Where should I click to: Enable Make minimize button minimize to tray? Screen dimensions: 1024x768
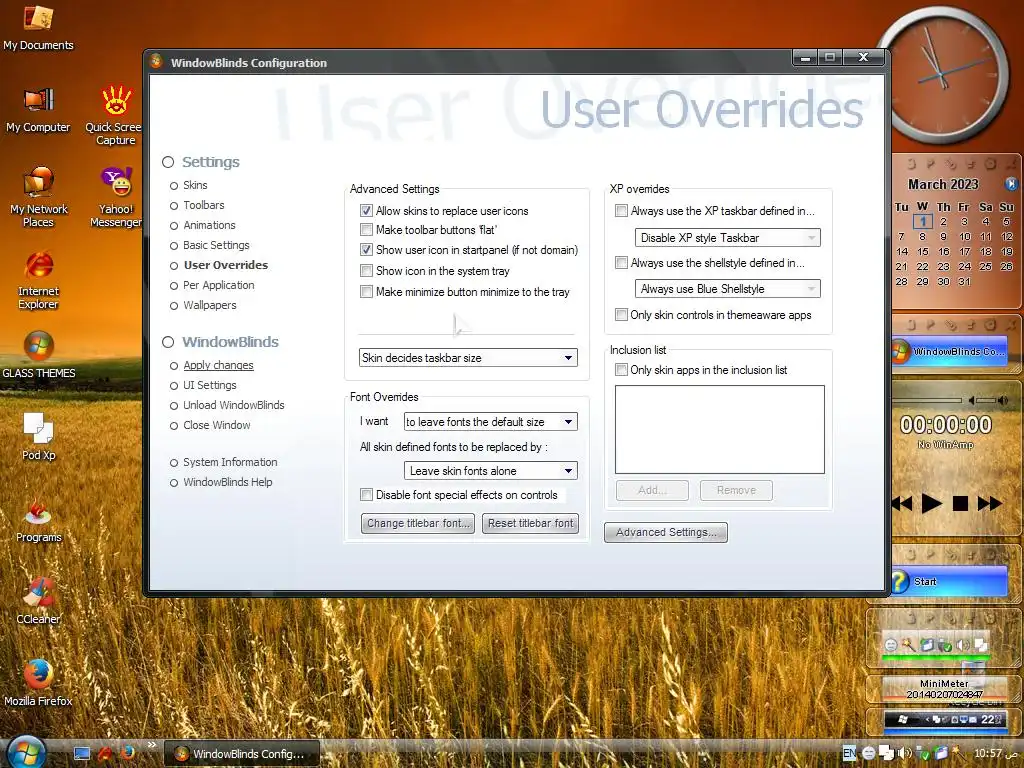coord(366,291)
